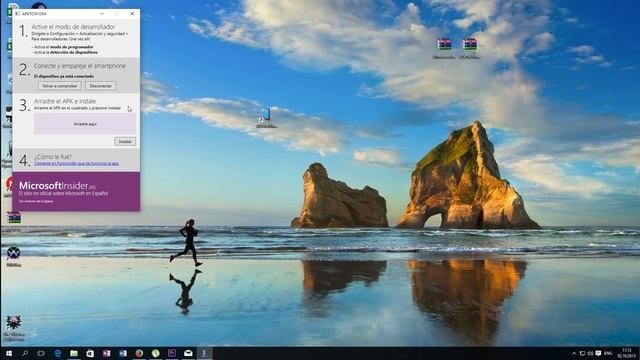The height and width of the screenshot is (360, 640).
Task: Click the 'Conecte y empareje el smartphone' heading
Action: click(x=80, y=66)
